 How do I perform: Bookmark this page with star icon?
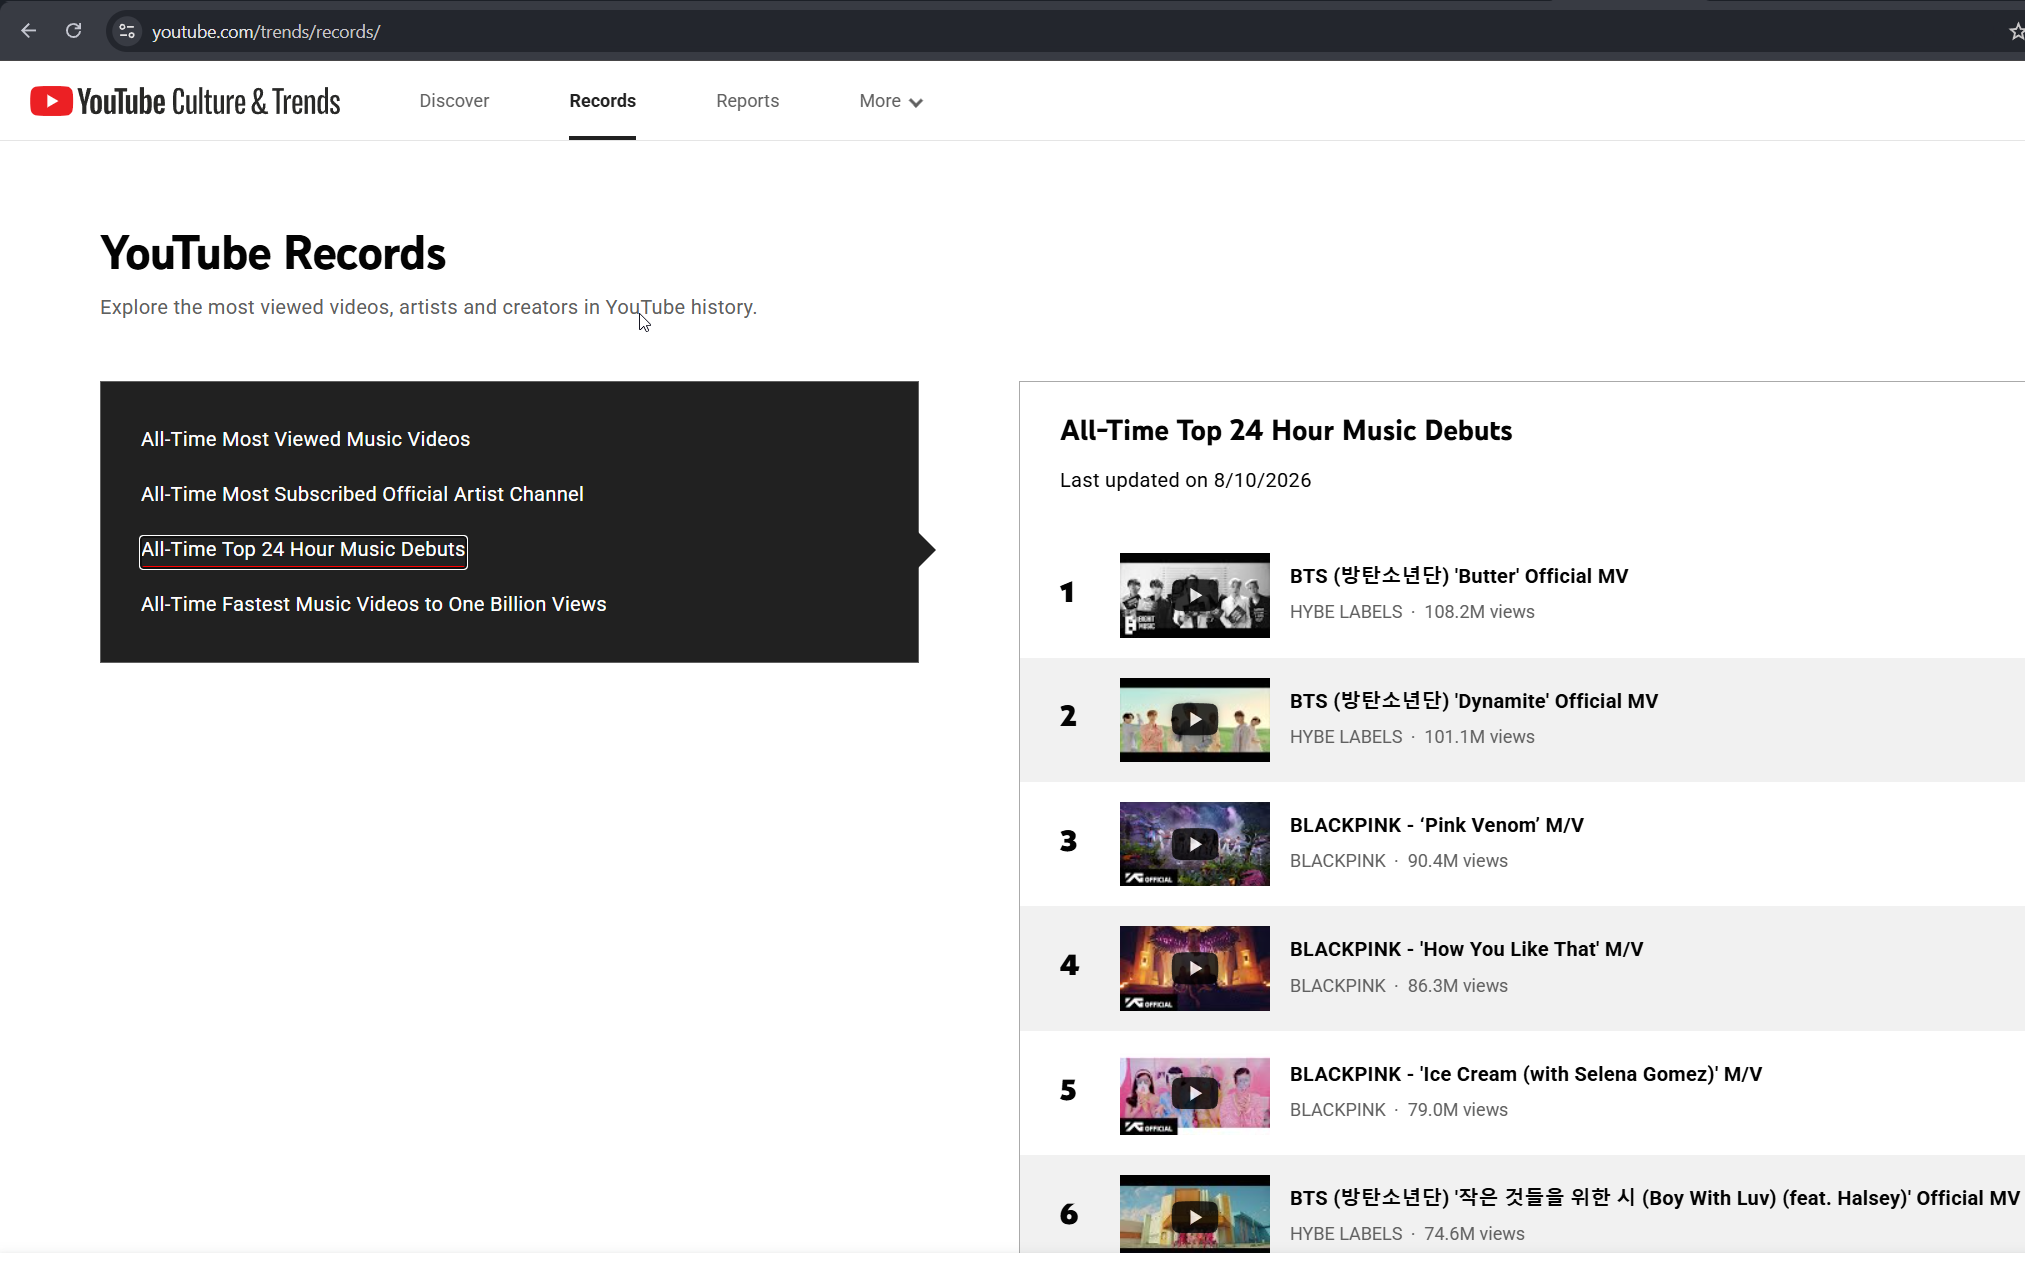tap(2016, 31)
